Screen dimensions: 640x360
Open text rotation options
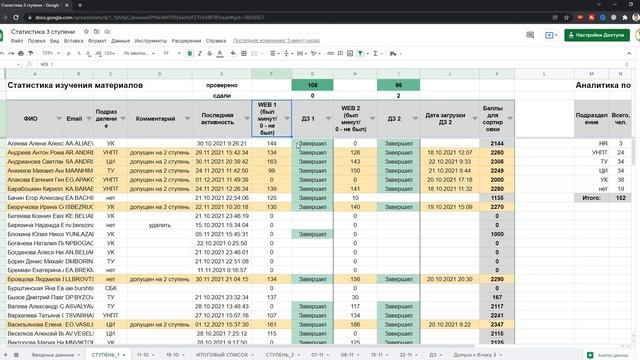(x=315, y=53)
